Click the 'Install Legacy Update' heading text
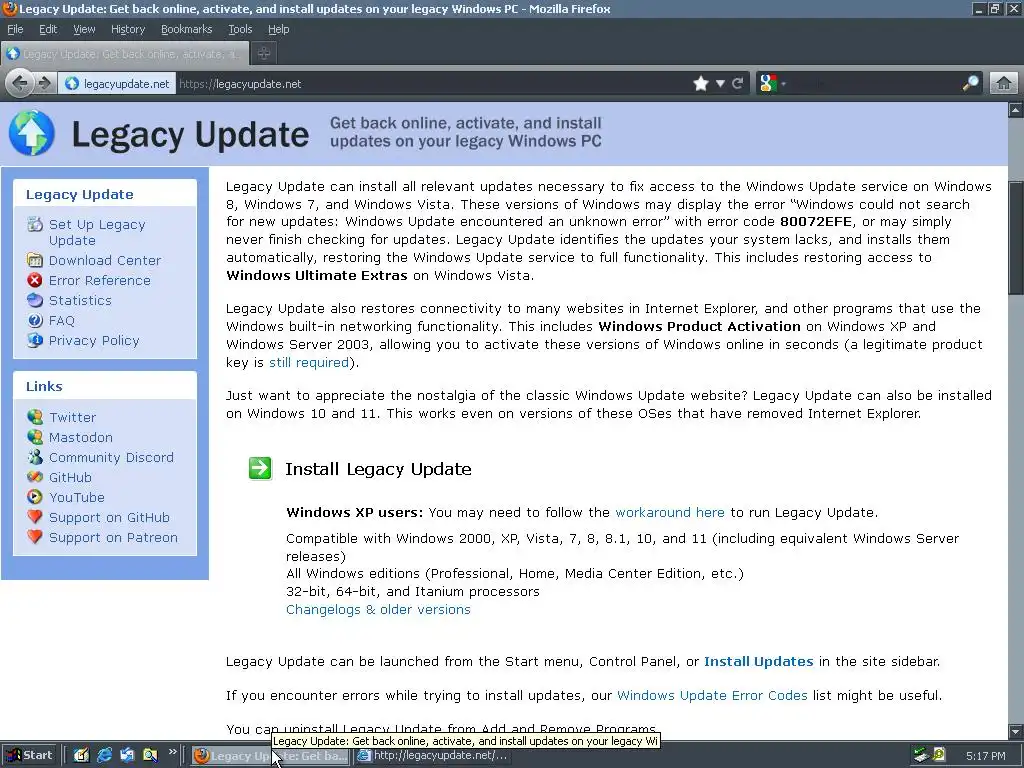Screen dimensions: 1024x768 click(378, 469)
